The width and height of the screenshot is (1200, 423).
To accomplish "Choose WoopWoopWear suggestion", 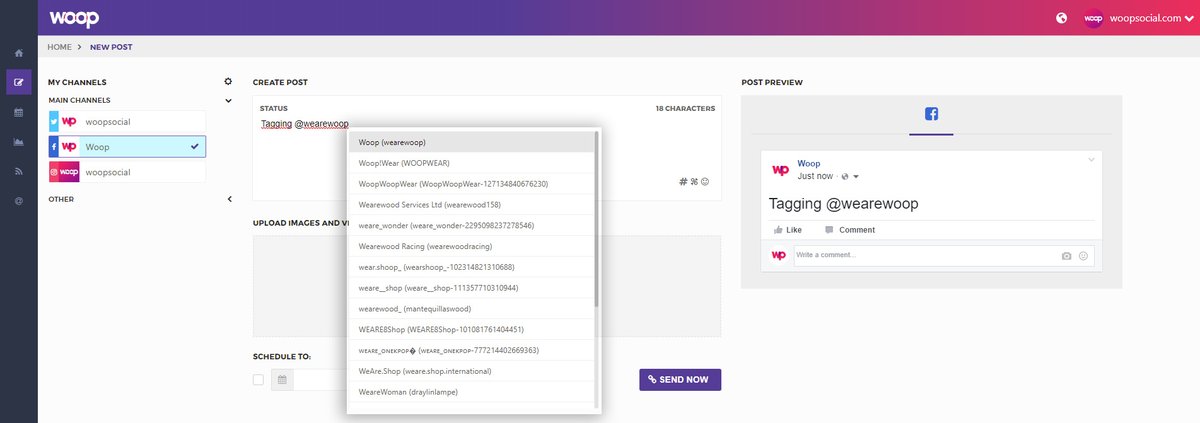I will point(471,184).
